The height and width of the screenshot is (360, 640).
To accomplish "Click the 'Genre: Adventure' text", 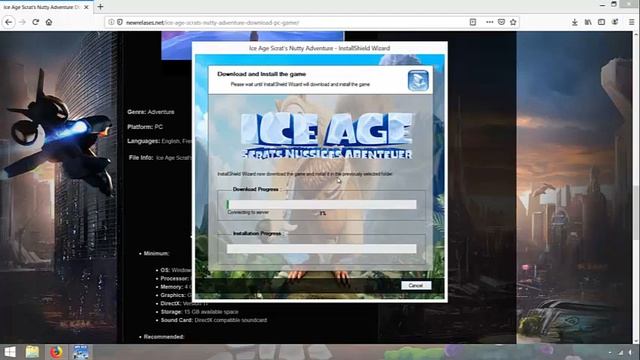I will (151, 112).
